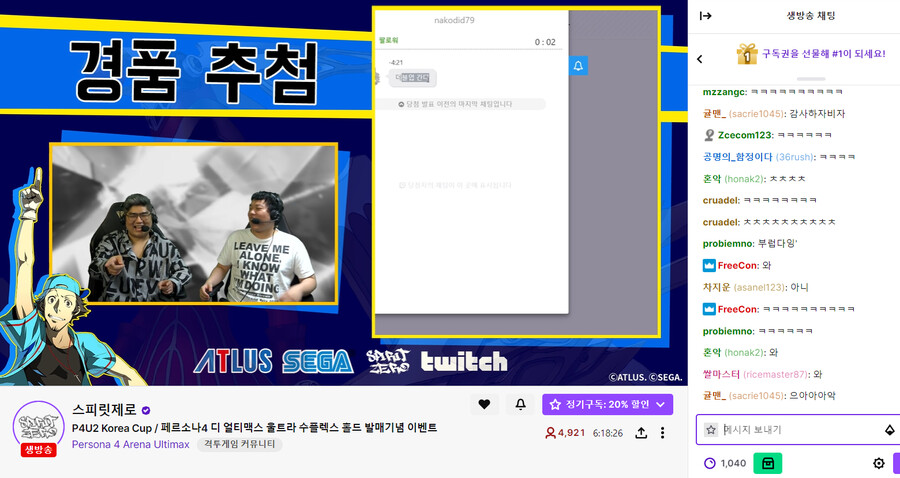Screen dimensions: 900x478
Task: Click the gift subscription banner text
Action: click(x=823, y=54)
